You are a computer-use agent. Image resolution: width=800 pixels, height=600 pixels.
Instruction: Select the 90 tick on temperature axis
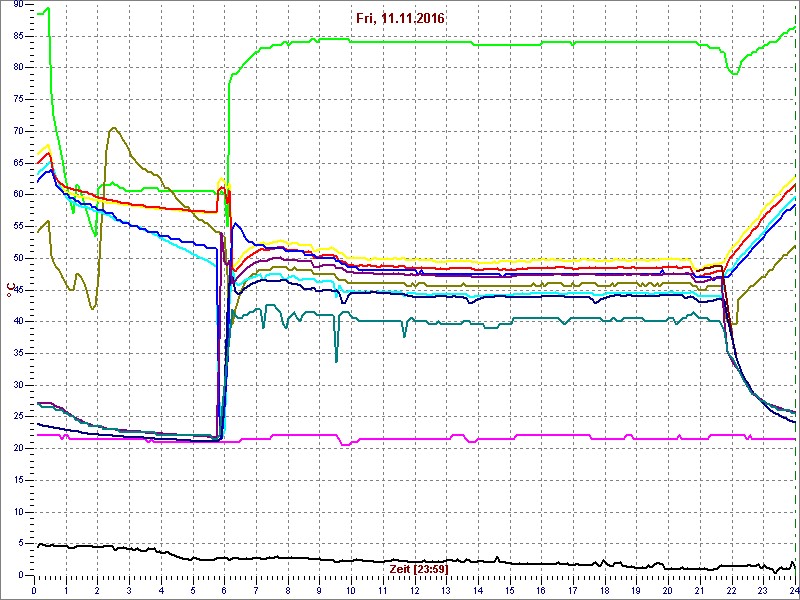click(x=18, y=4)
